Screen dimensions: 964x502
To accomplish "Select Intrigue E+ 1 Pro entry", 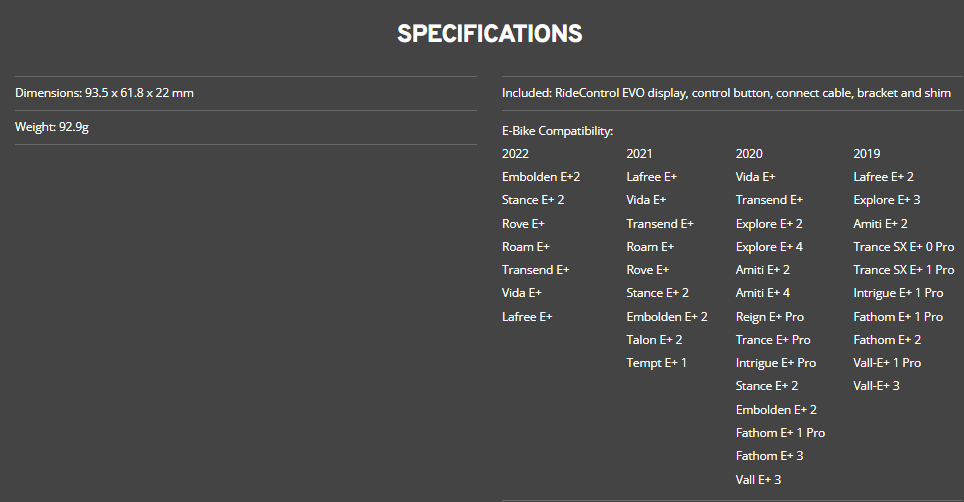I will point(898,293).
